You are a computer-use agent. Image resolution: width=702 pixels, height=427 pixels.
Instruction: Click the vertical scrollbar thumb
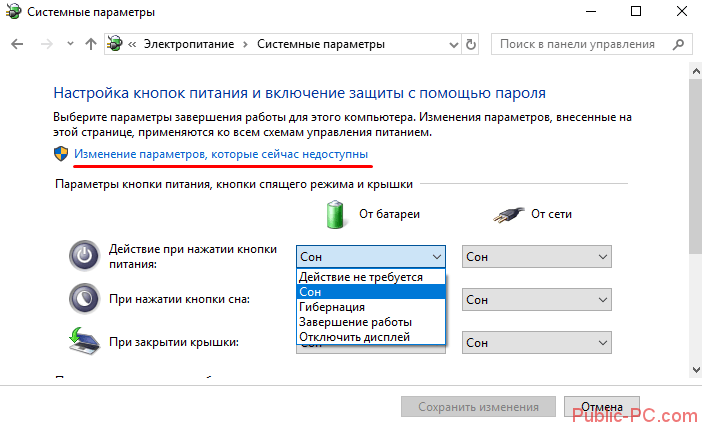[x=696, y=167]
